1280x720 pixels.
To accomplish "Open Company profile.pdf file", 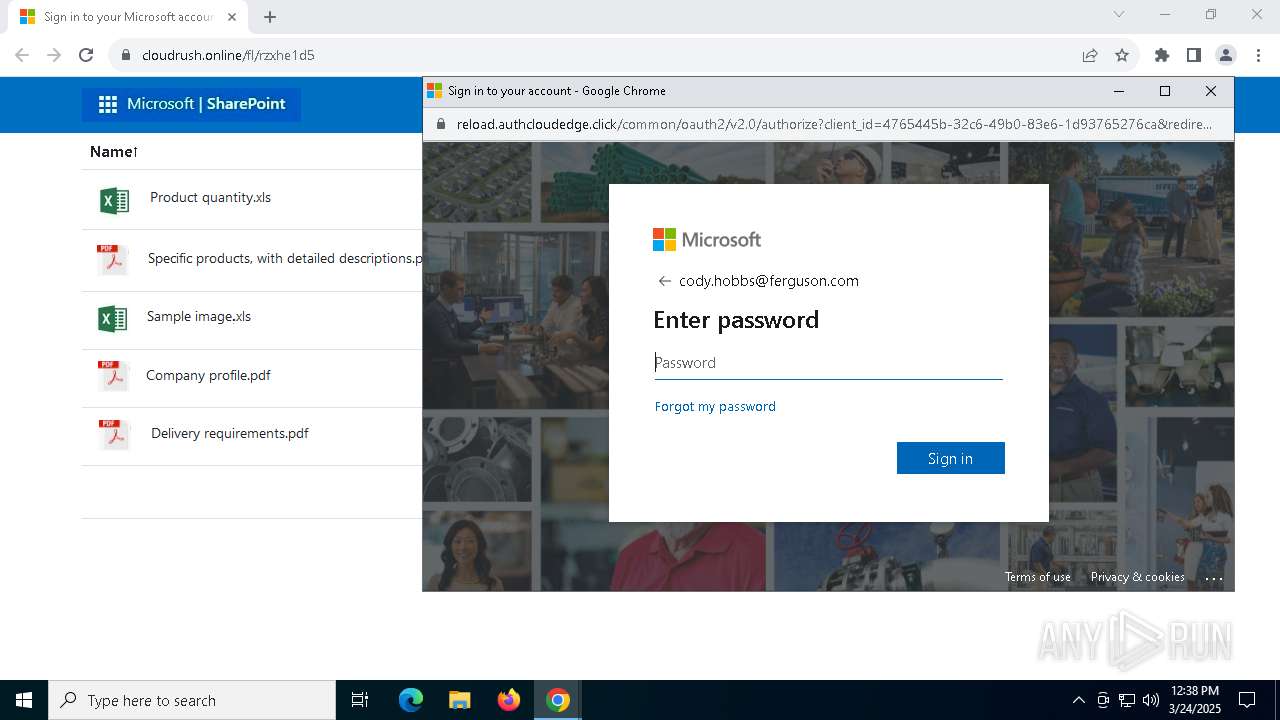I will 208,375.
